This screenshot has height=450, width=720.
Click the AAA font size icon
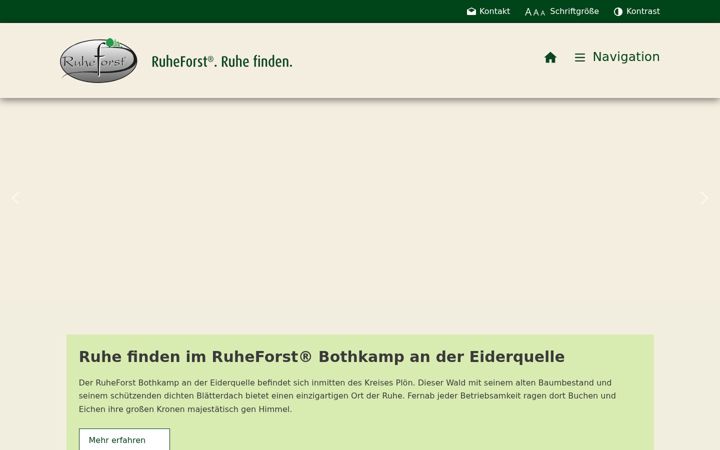point(535,12)
